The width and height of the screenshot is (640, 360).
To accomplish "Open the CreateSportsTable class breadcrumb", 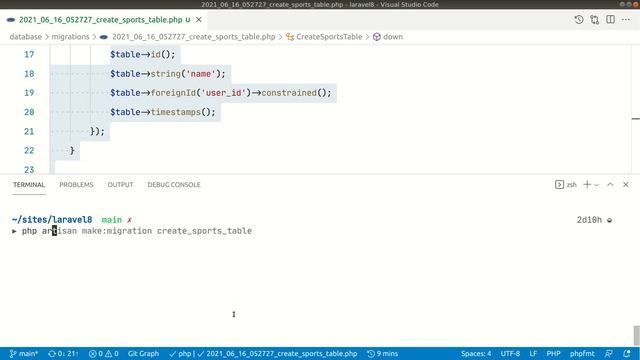I will pos(329,37).
